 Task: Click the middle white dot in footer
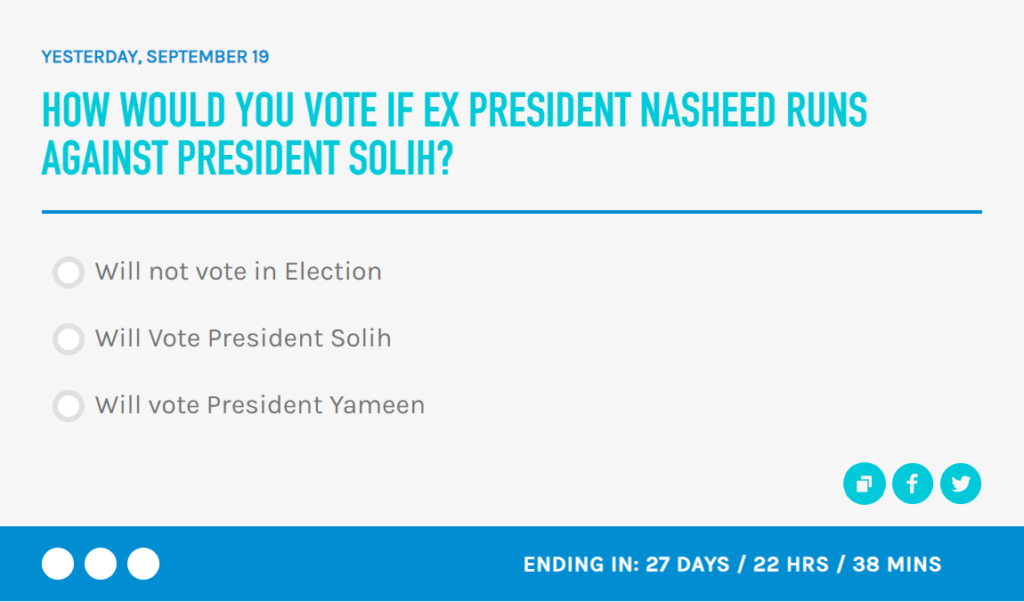101,564
